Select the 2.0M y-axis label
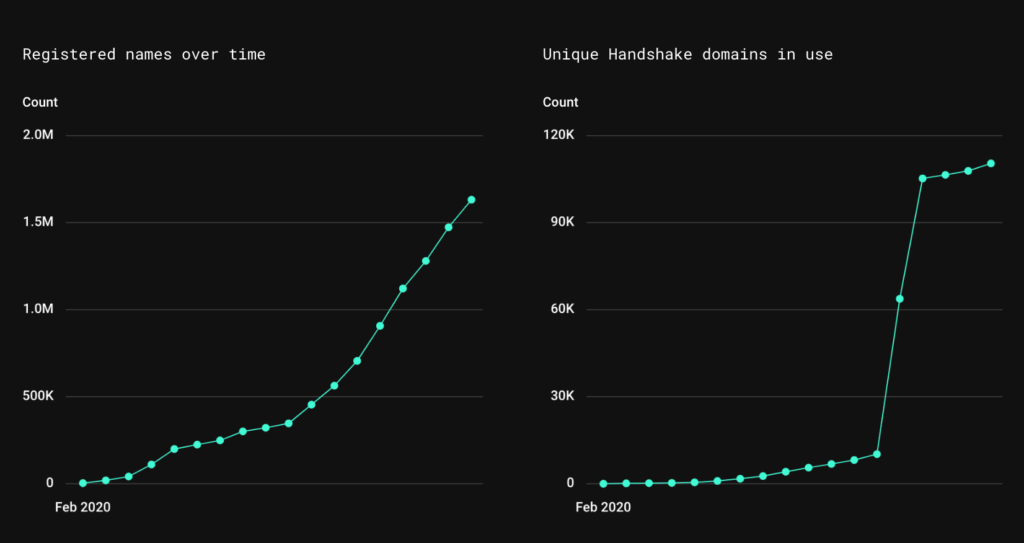The width and height of the screenshot is (1024, 543). (38, 135)
